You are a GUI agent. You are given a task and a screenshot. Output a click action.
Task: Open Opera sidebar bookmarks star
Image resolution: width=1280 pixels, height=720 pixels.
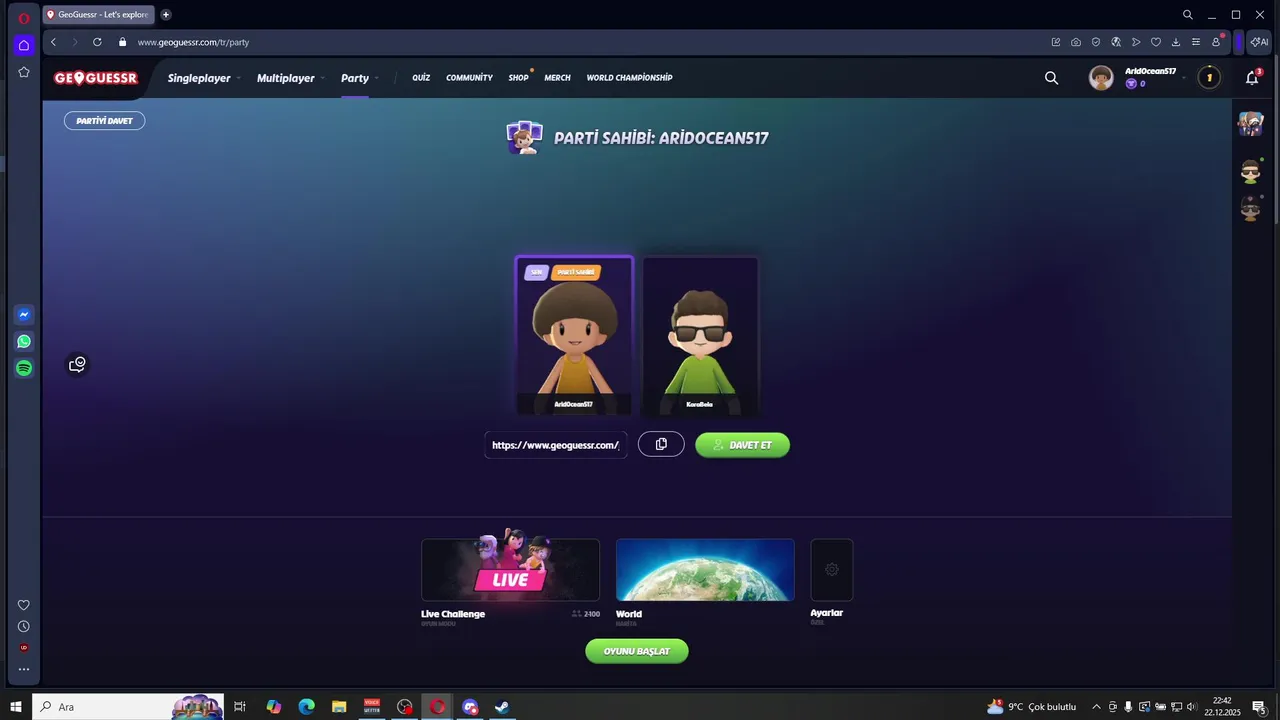[24, 72]
